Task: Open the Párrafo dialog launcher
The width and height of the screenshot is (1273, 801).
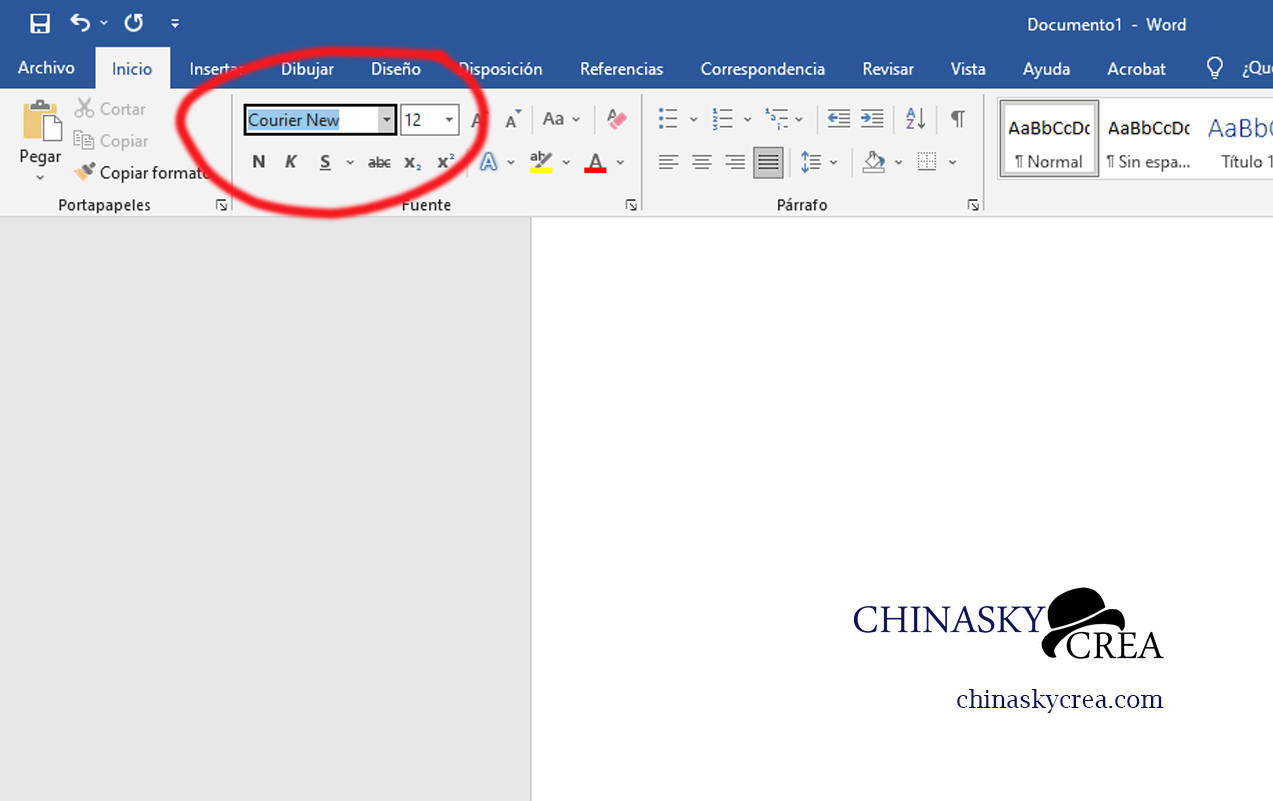Action: (972, 204)
